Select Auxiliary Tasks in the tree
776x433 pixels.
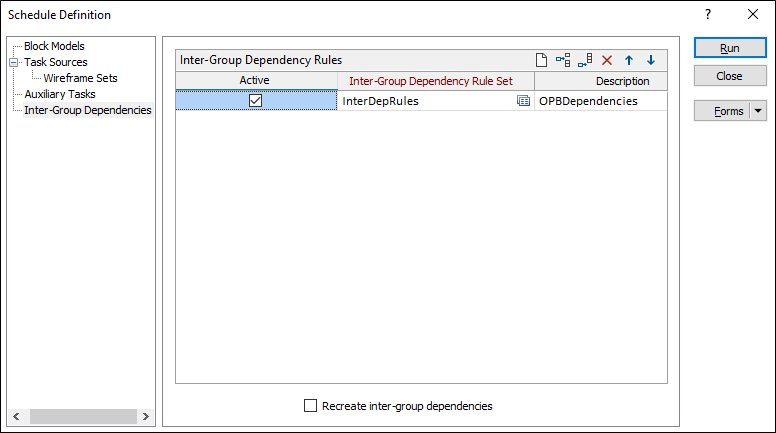(x=60, y=94)
